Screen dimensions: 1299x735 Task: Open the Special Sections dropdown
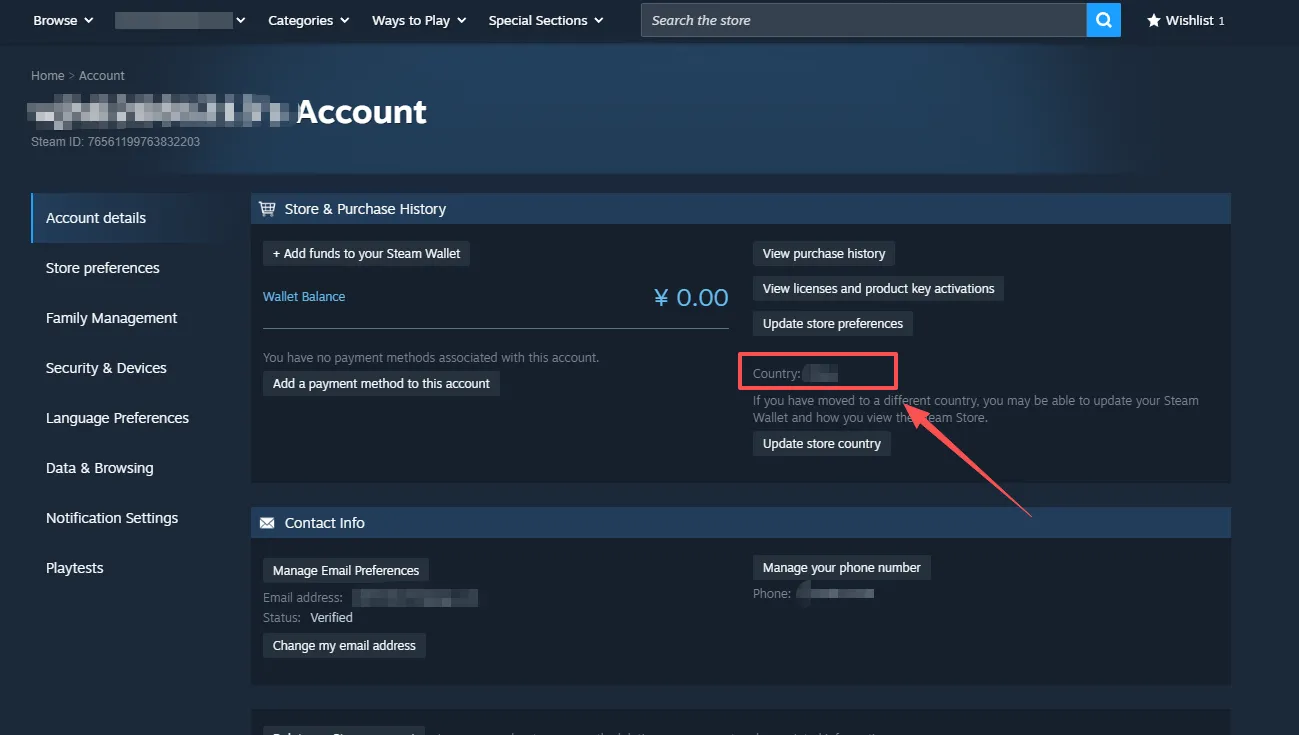pos(546,20)
